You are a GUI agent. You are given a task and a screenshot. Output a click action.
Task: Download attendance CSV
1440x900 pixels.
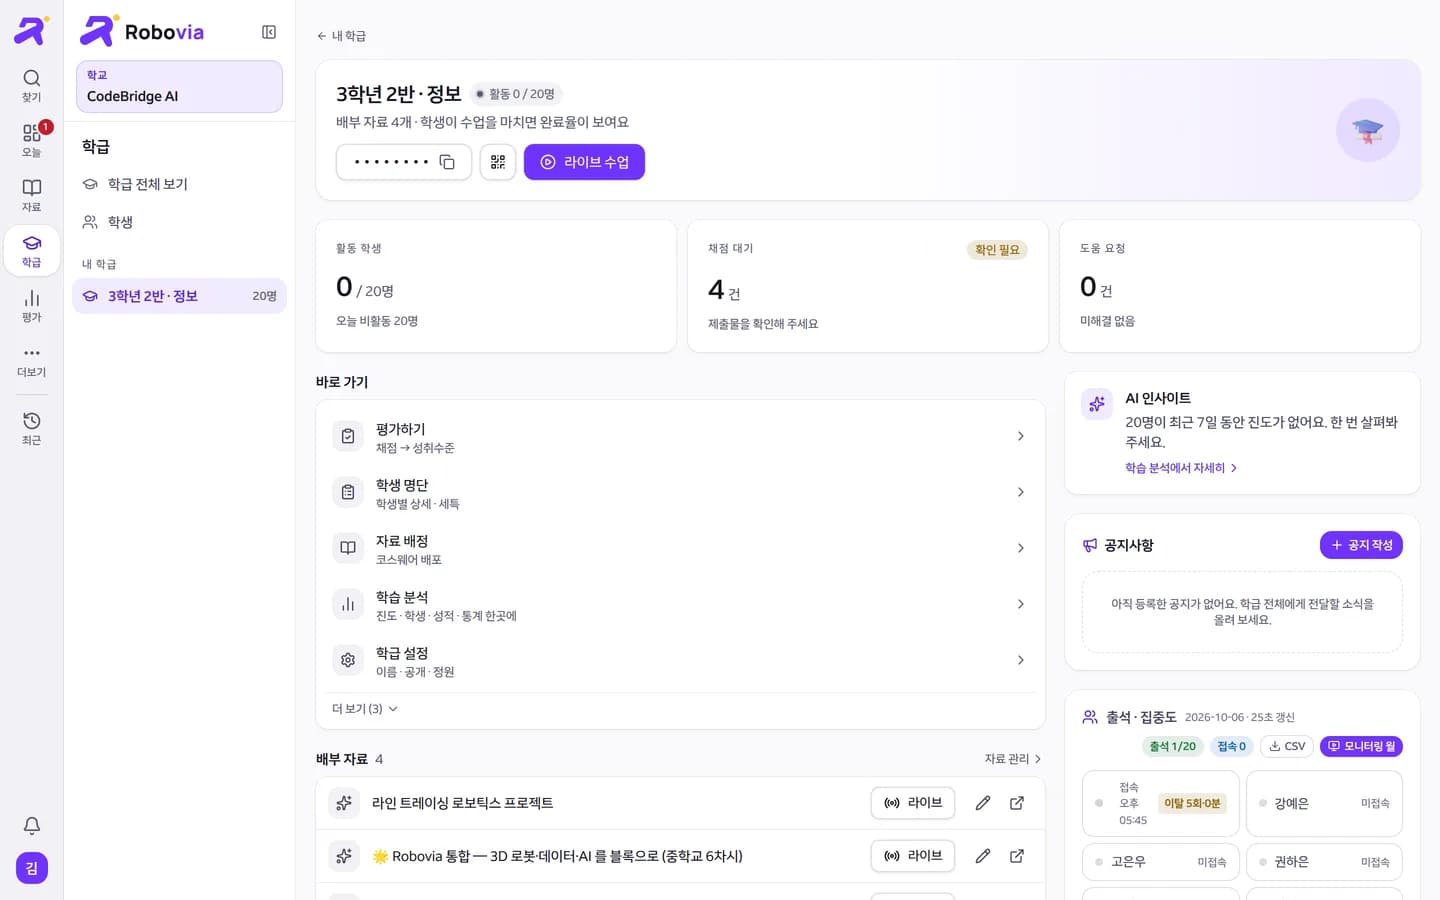(1287, 746)
